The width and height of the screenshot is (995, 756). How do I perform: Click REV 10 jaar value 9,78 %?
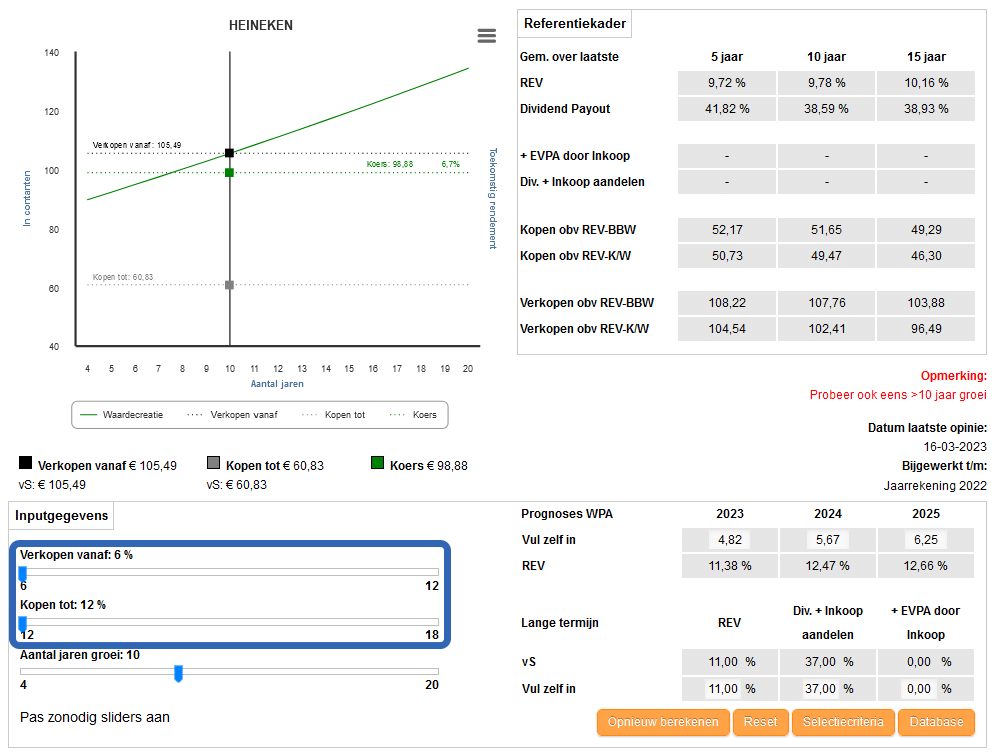(826, 83)
